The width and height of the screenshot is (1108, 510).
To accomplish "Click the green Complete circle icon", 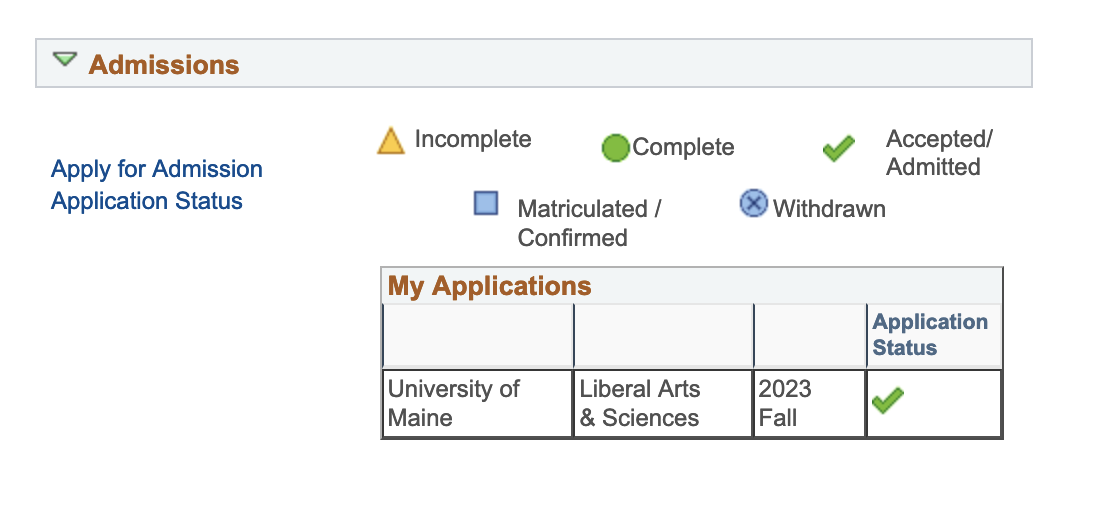I will pyautogui.click(x=615, y=148).
